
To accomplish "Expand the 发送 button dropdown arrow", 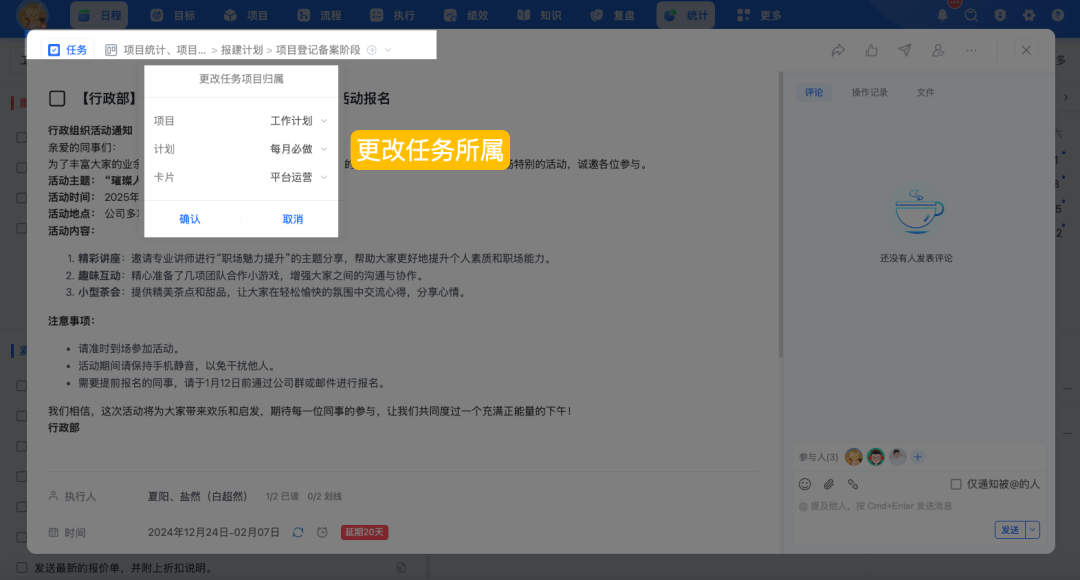I will click(1031, 529).
